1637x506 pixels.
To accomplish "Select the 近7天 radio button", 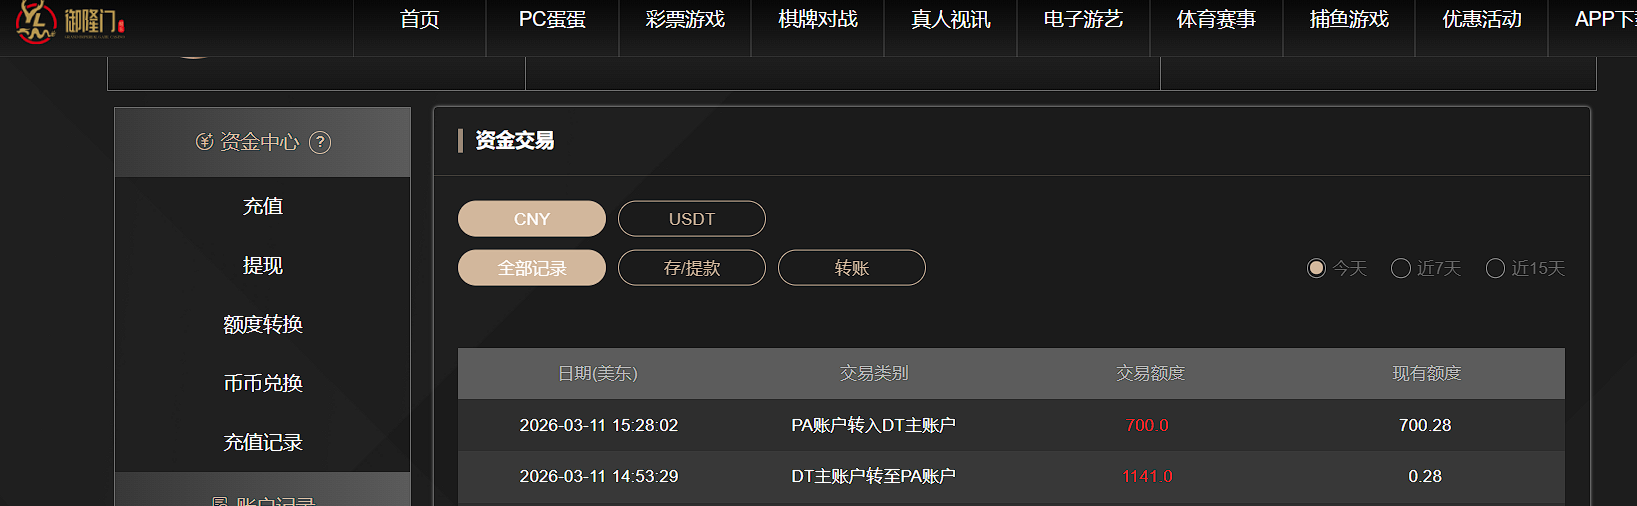I will click(x=1401, y=268).
